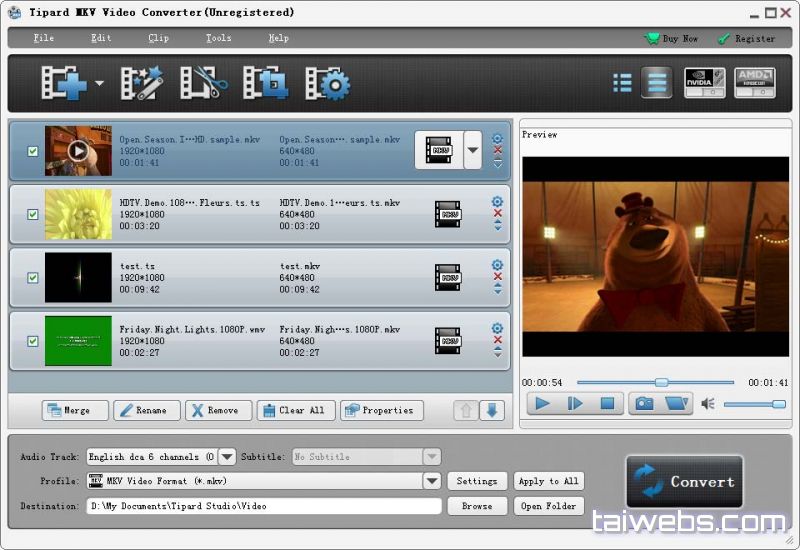Image resolution: width=800 pixels, height=550 pixels.
Task: Open the video Effect editing tool
Action: pyautogui.click(x=141, y=83)
